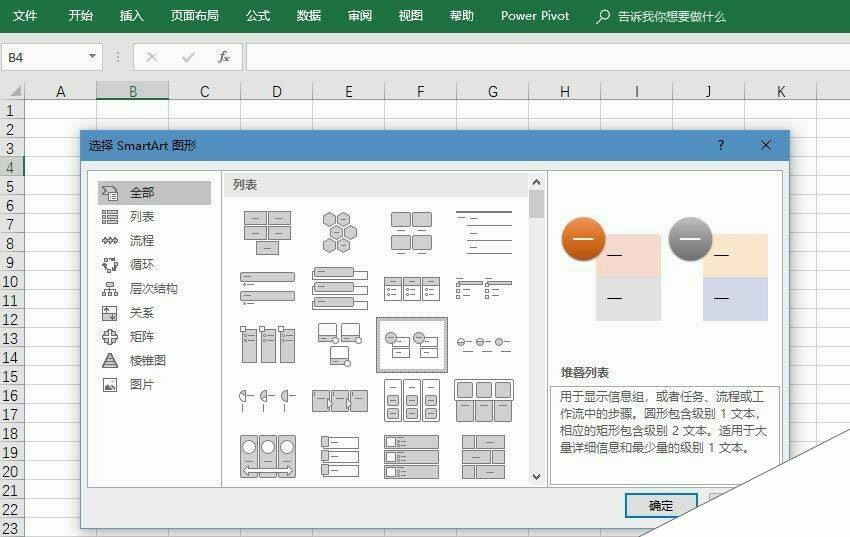The image size is (850, 537).
Task: Switch to the 数据 tab
Action: coord(308,16)
